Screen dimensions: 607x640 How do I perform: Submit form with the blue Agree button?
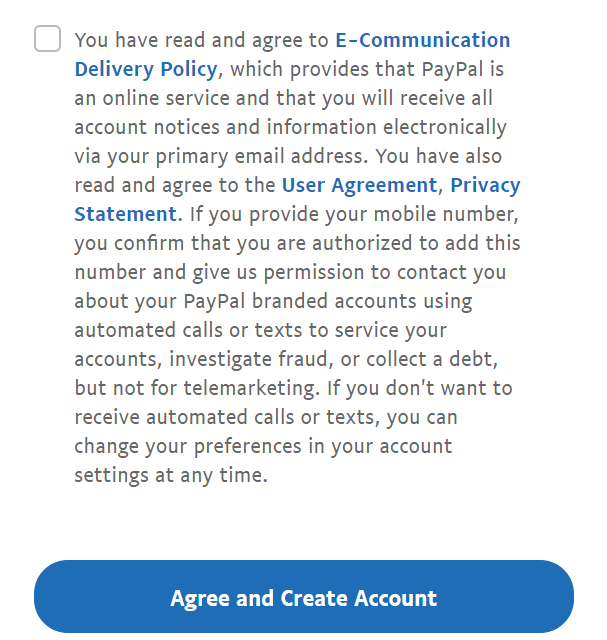[x=303, y=598]
